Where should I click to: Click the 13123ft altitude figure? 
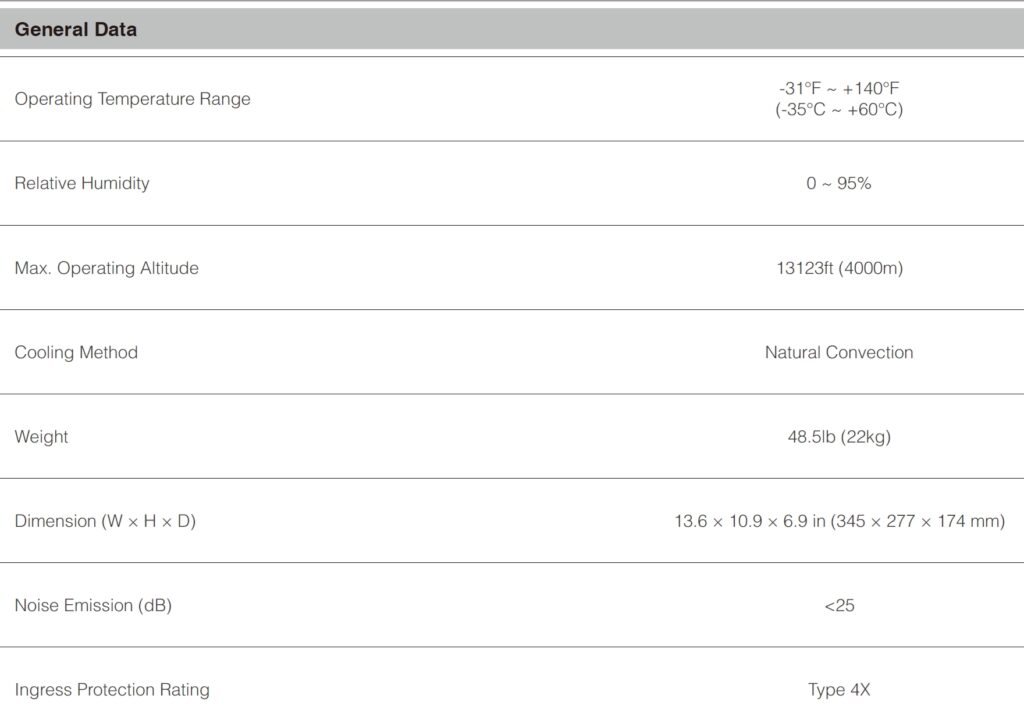click(x=805, y=268)
